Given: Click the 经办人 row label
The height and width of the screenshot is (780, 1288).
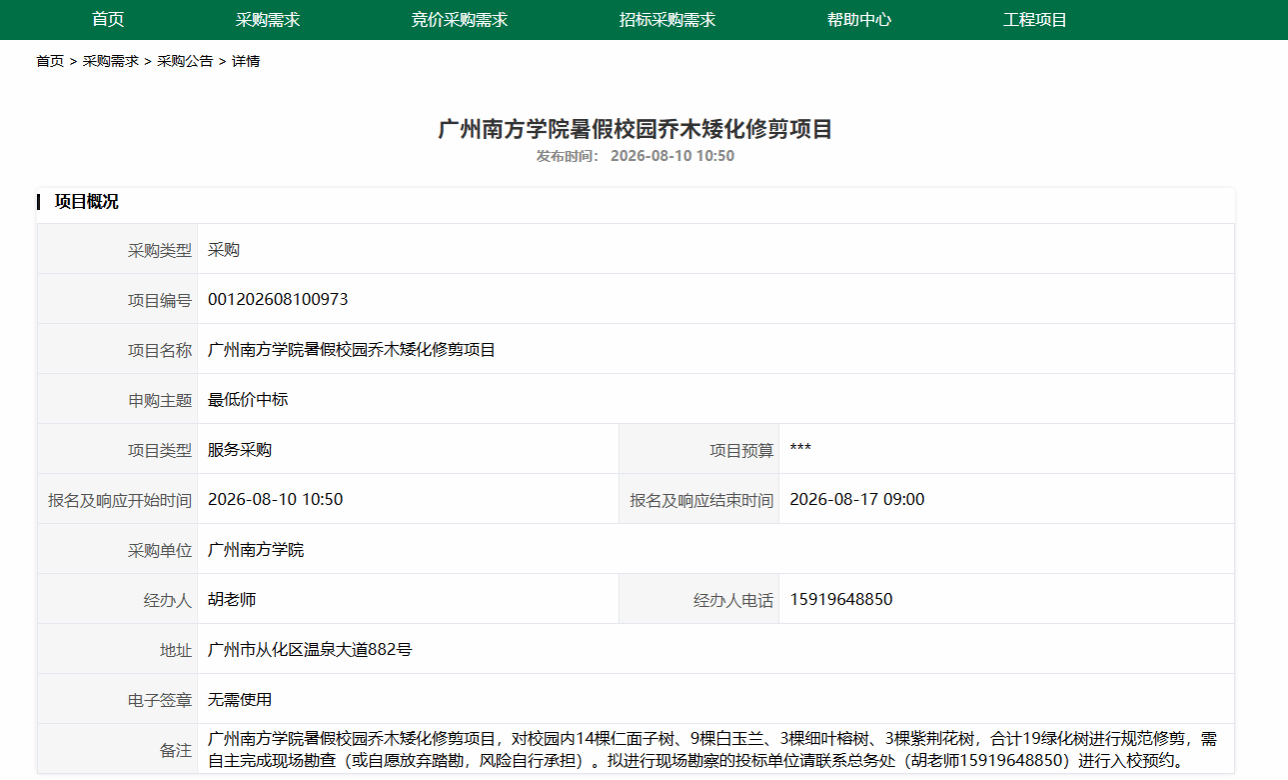Looking at the screenshot, I should click(168, 600).
